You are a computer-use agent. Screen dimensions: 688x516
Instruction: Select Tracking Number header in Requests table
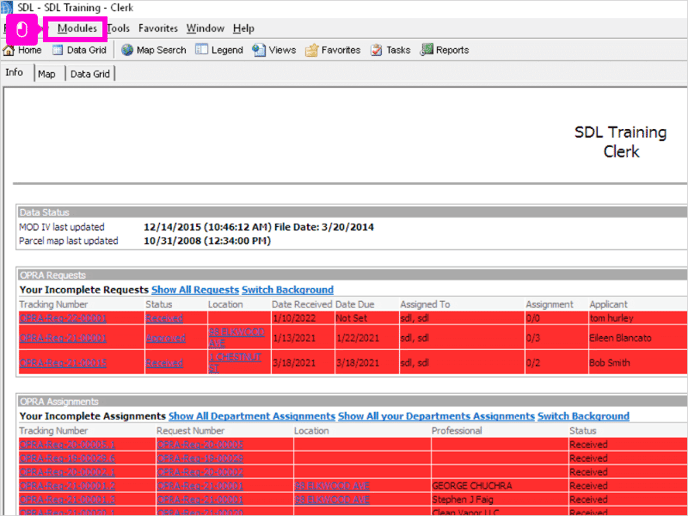[54, 305]
